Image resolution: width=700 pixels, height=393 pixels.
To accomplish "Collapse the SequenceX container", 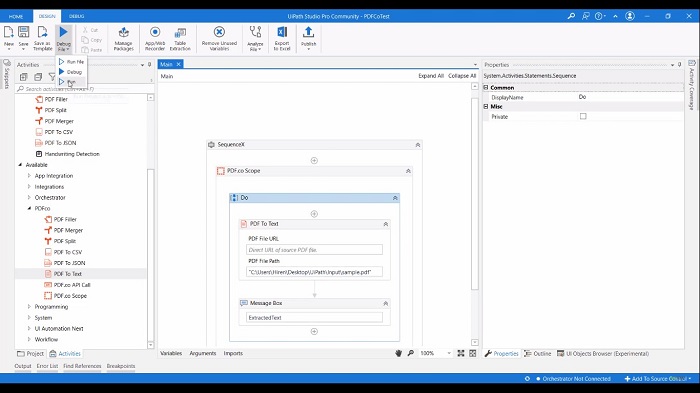I will tap(418, 145).
